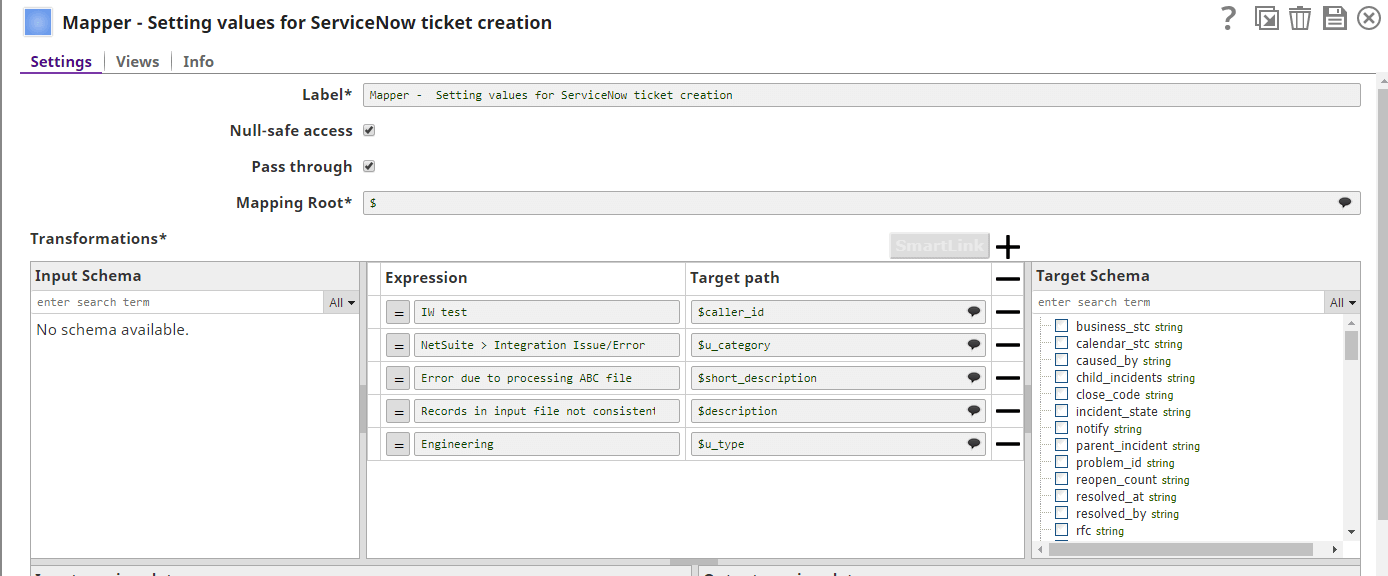Screen dimensions: 1388x576
Task: Focus the Target Schema search box
Action: (x=1179, y=302)
